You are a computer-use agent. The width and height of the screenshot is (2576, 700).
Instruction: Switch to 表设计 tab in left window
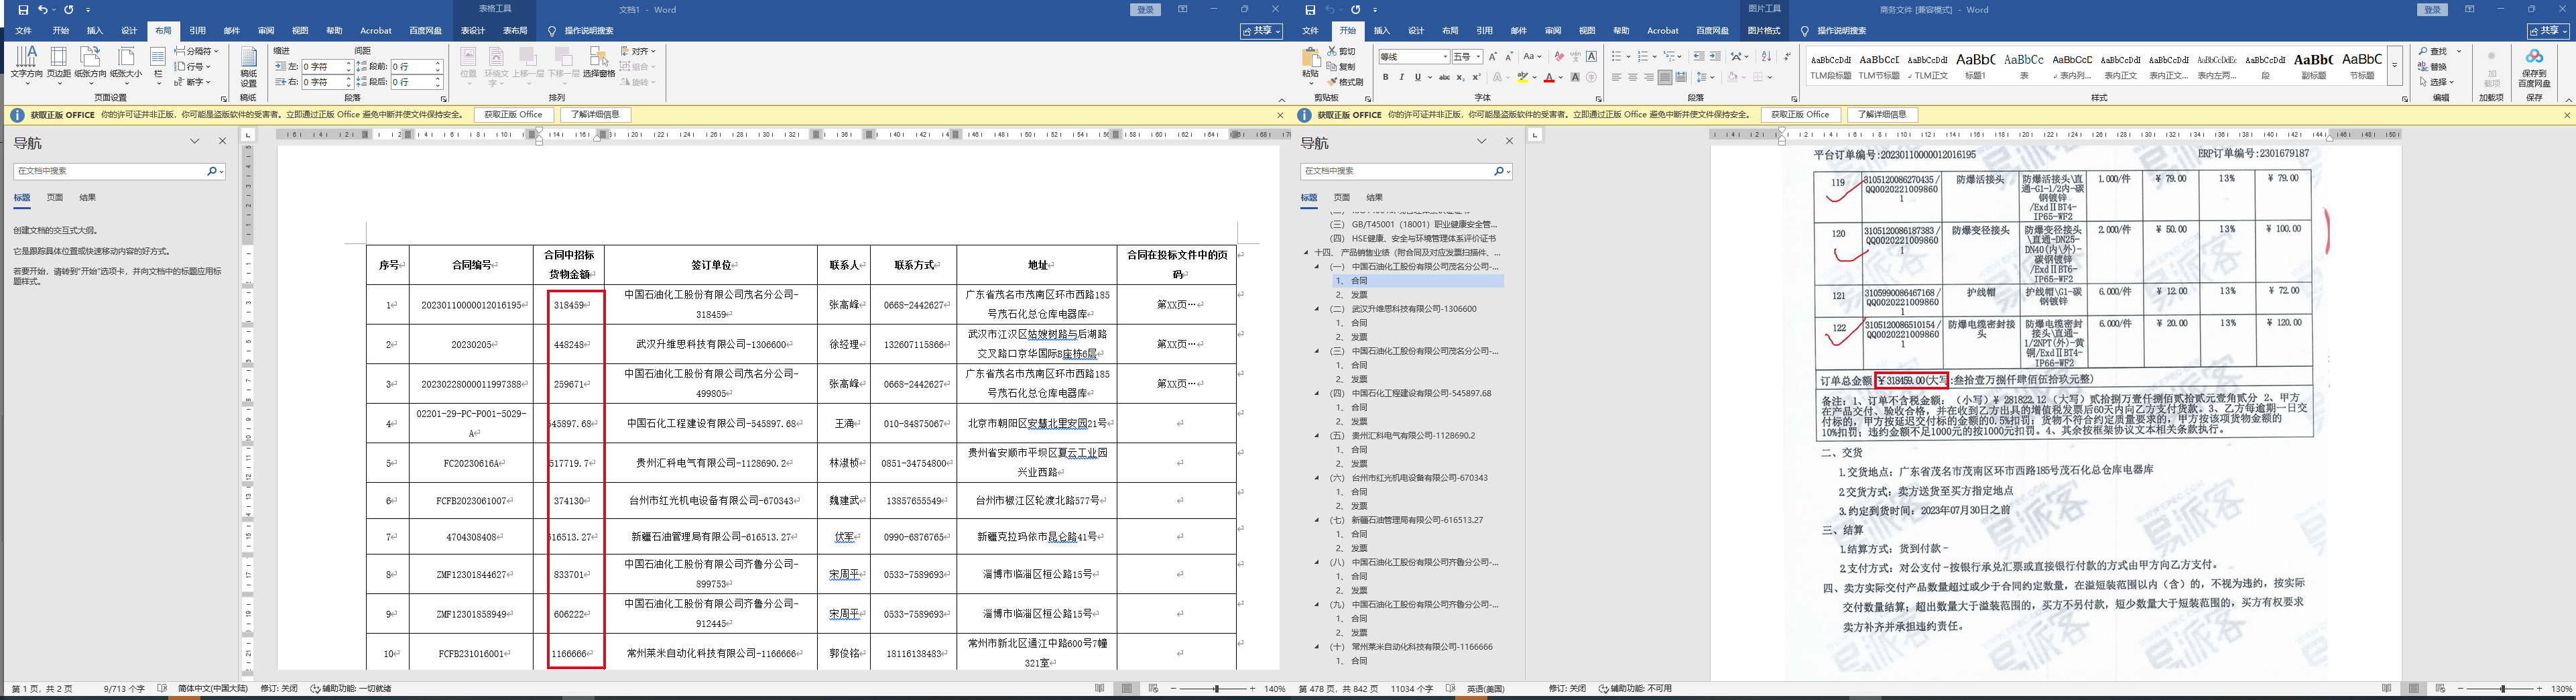pyautogui.click(x=472, y=31)
